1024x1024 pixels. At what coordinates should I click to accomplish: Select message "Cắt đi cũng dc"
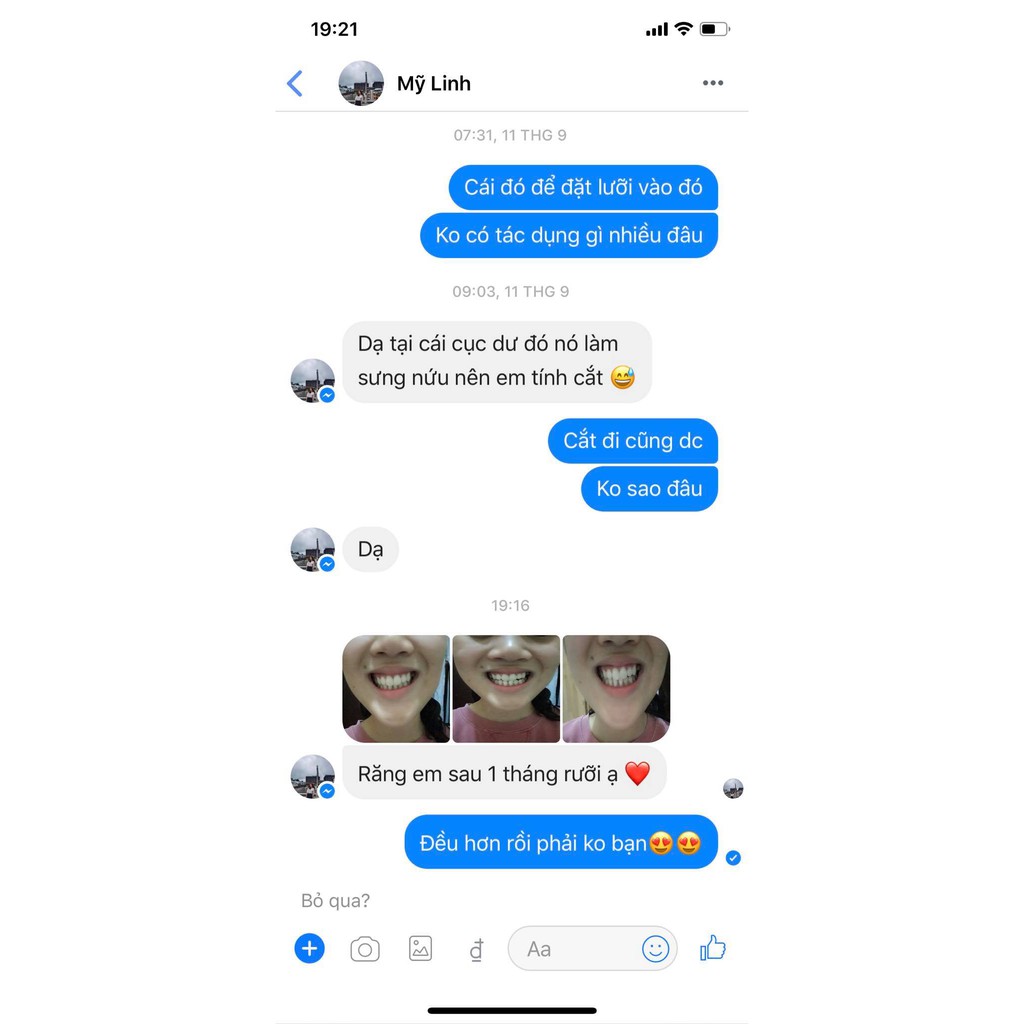click(633, 441)
